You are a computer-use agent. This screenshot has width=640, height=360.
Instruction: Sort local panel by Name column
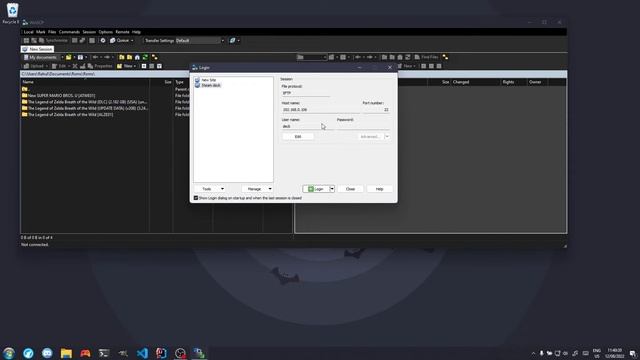click(85, 82)
